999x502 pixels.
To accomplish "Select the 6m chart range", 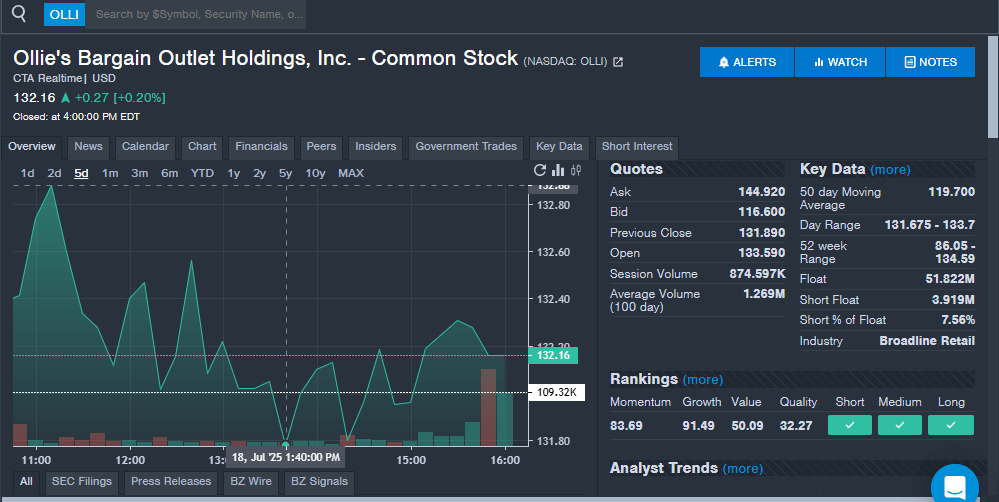I will [x=169, y=173].
